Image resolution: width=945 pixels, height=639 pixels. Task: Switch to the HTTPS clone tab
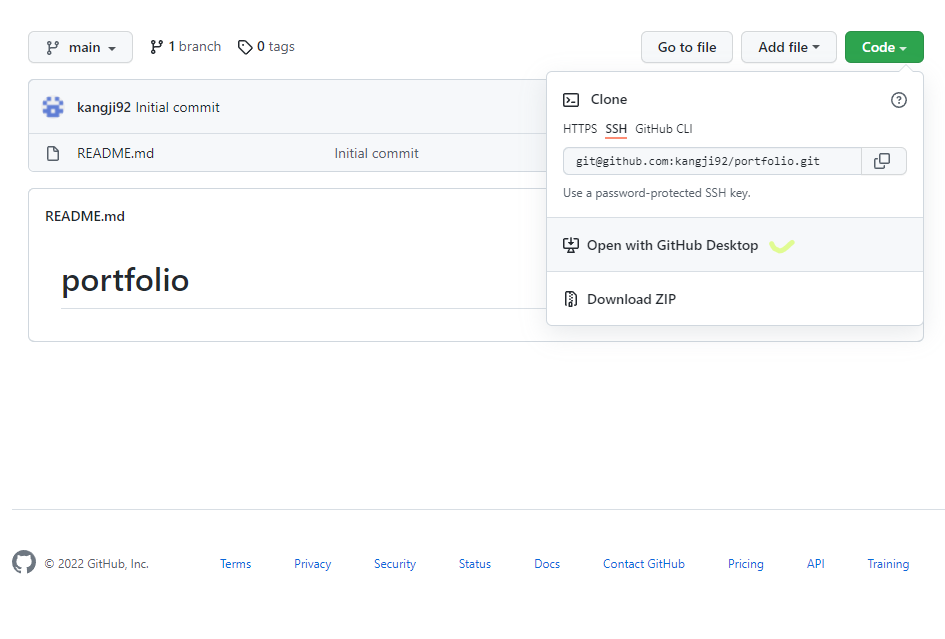pos(580,128)
